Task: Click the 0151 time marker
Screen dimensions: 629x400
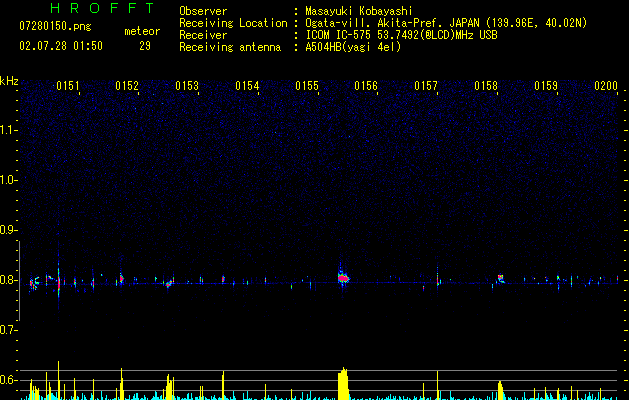Action: 67,86
